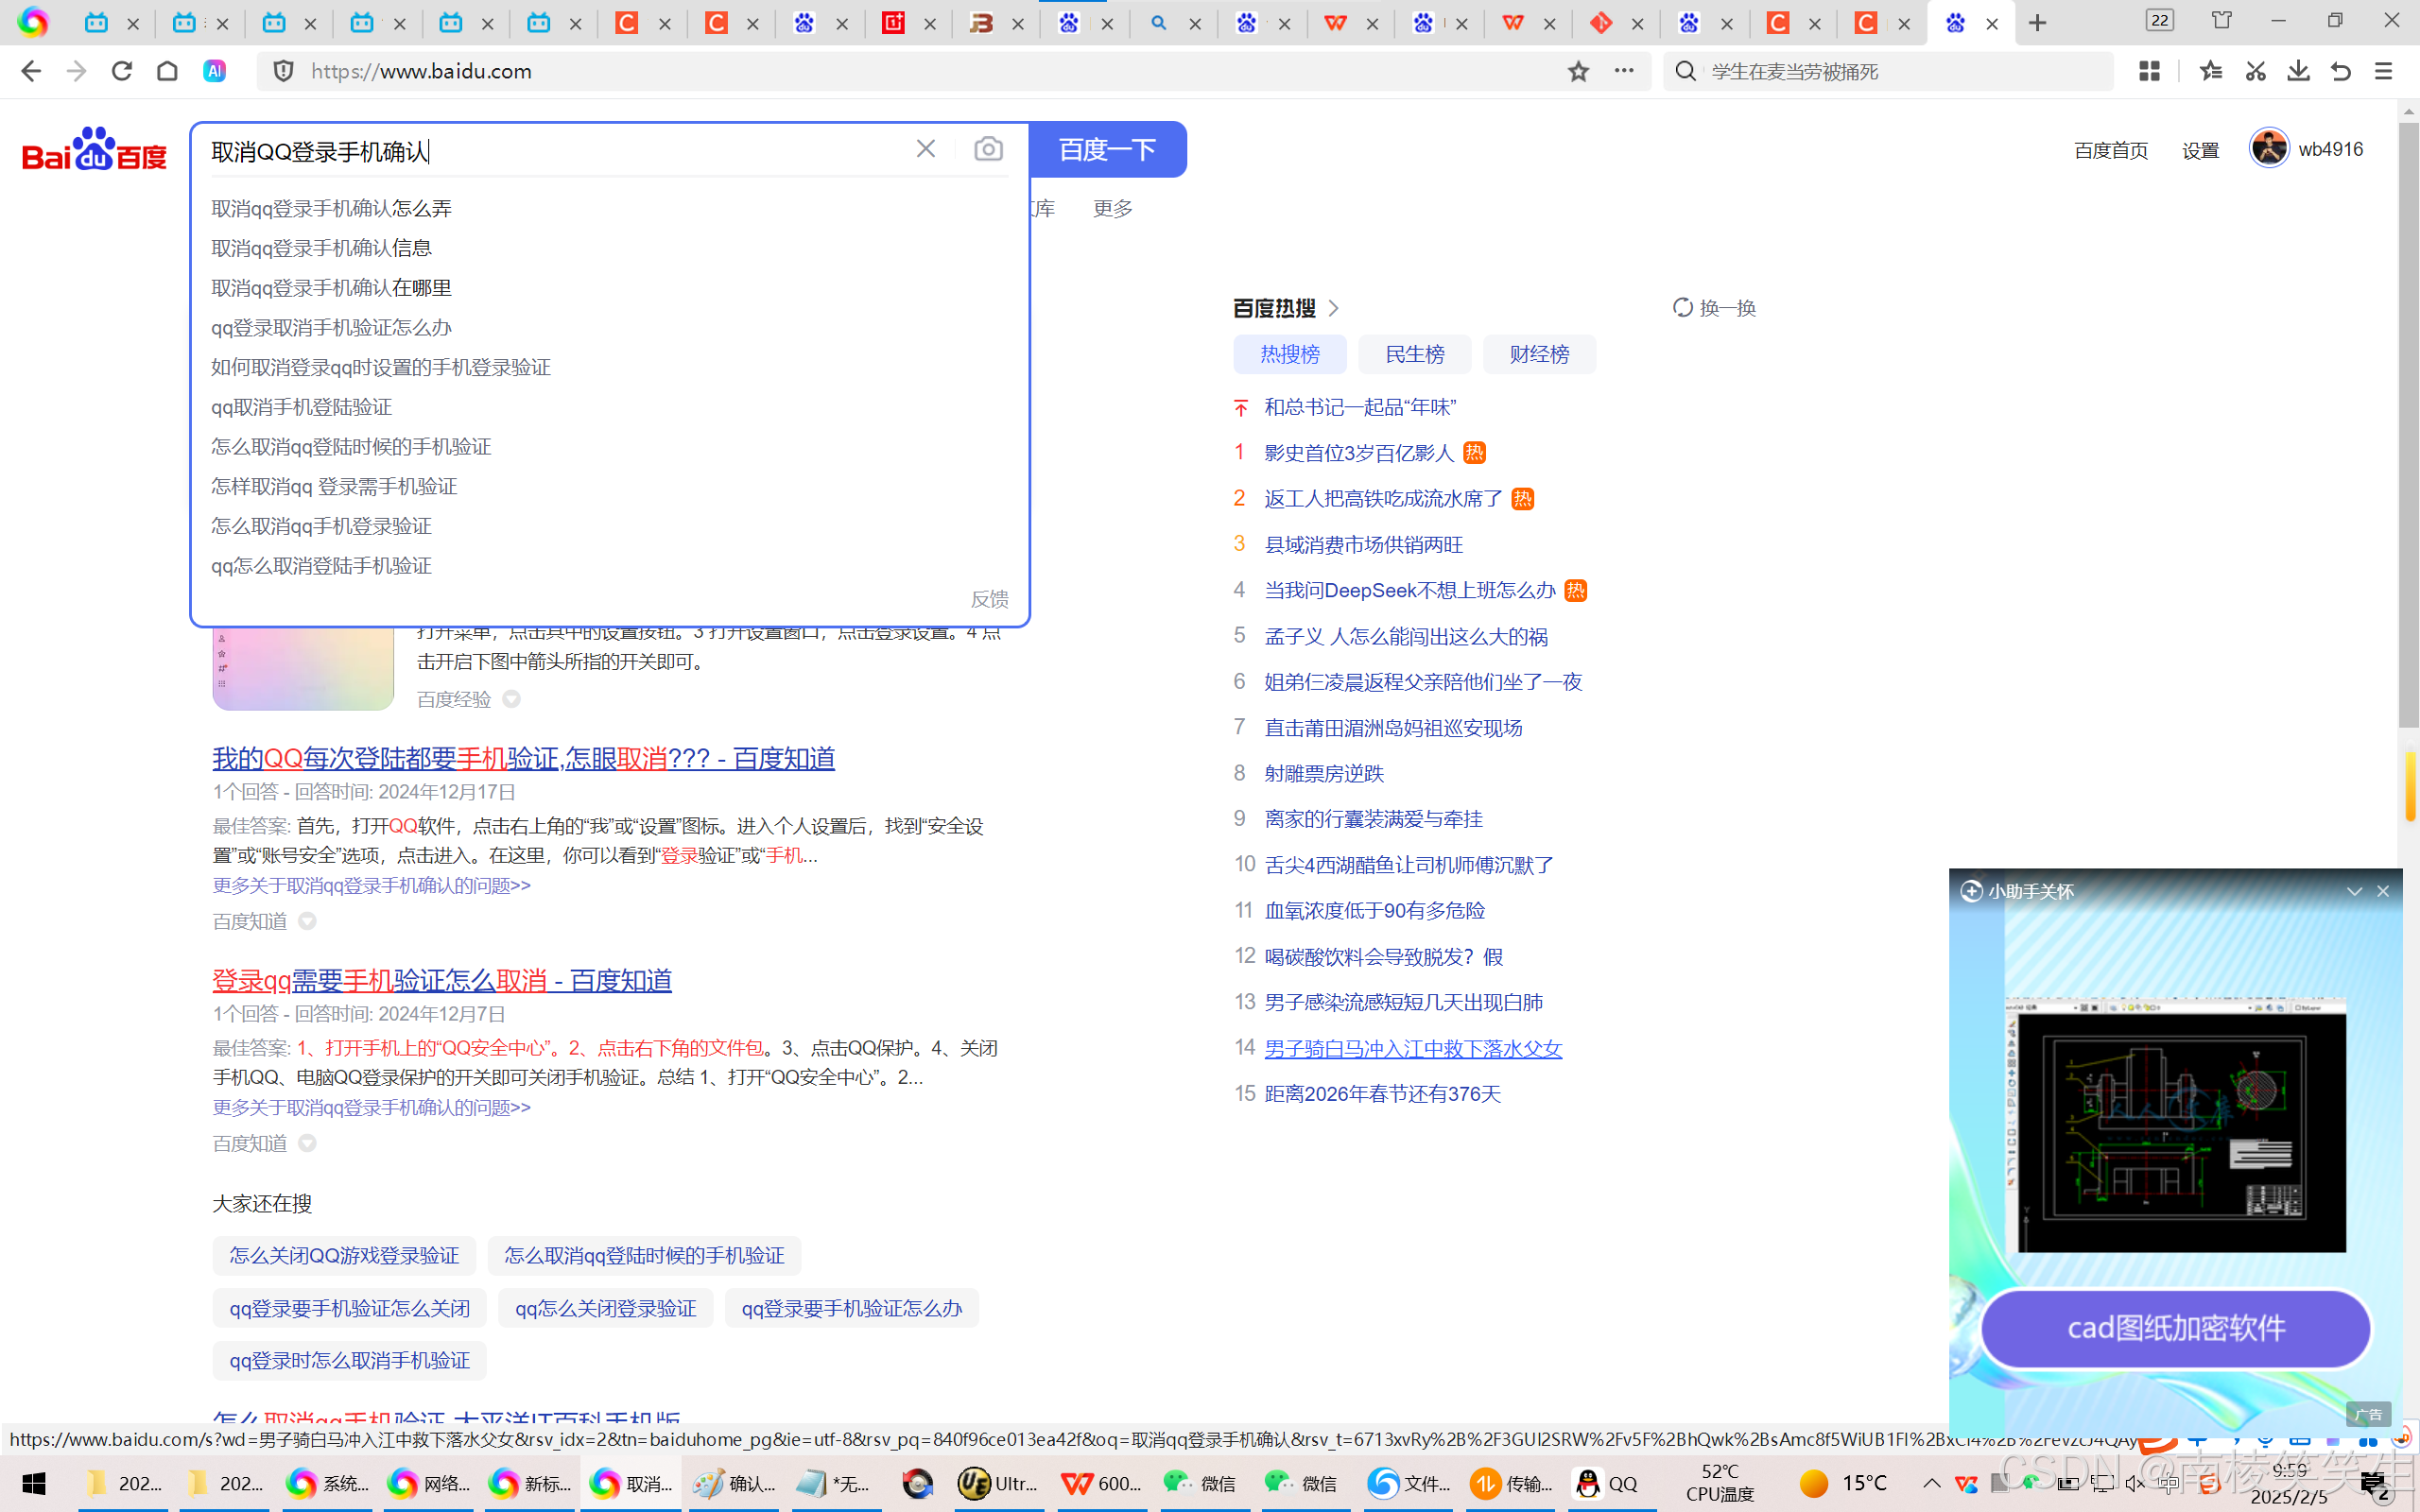Clear the search box with X icon
This screenshot has height=1512, width=2420.
[x=925, y=149]
